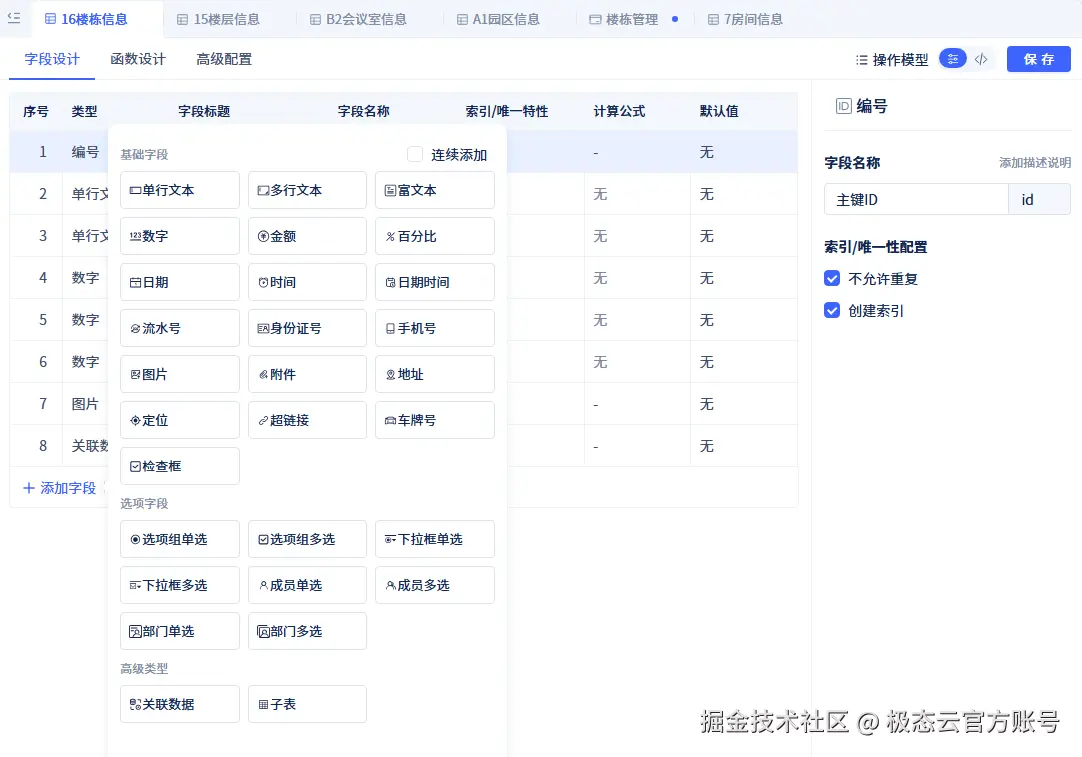
Task: Choose the 身份证号 field type
Action: click(307, 328)
